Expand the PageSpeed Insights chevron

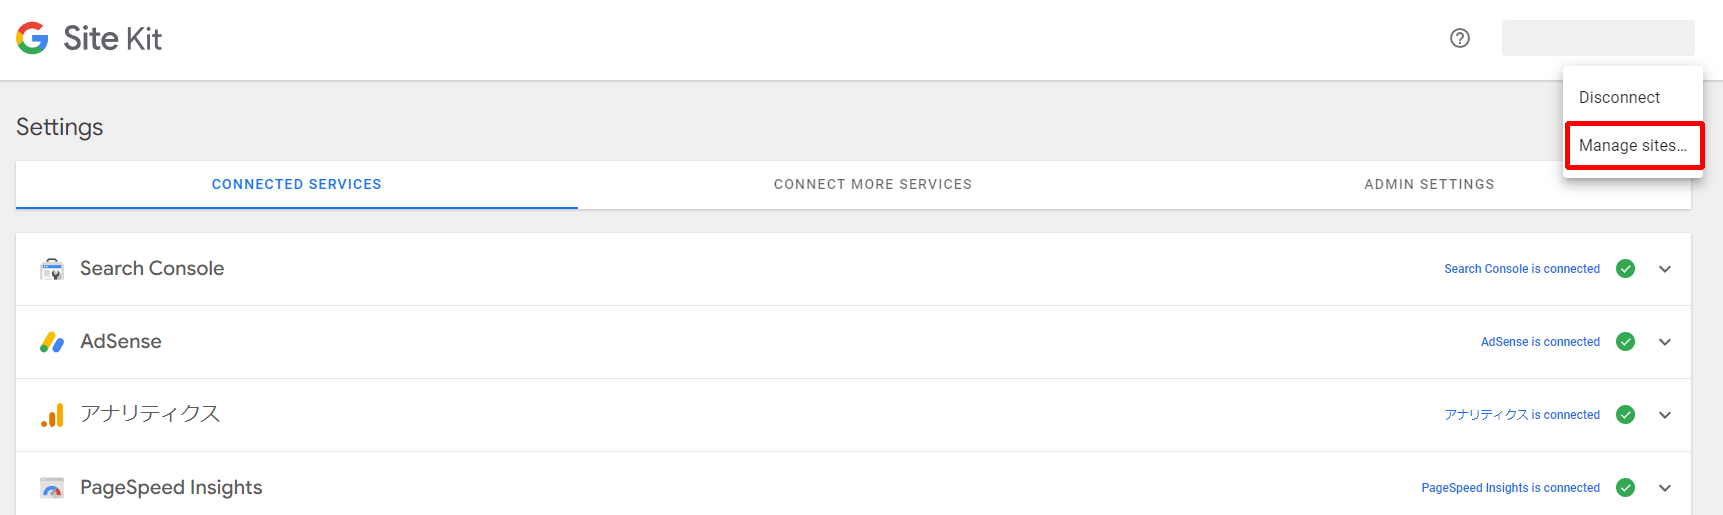pos(1665,488)
